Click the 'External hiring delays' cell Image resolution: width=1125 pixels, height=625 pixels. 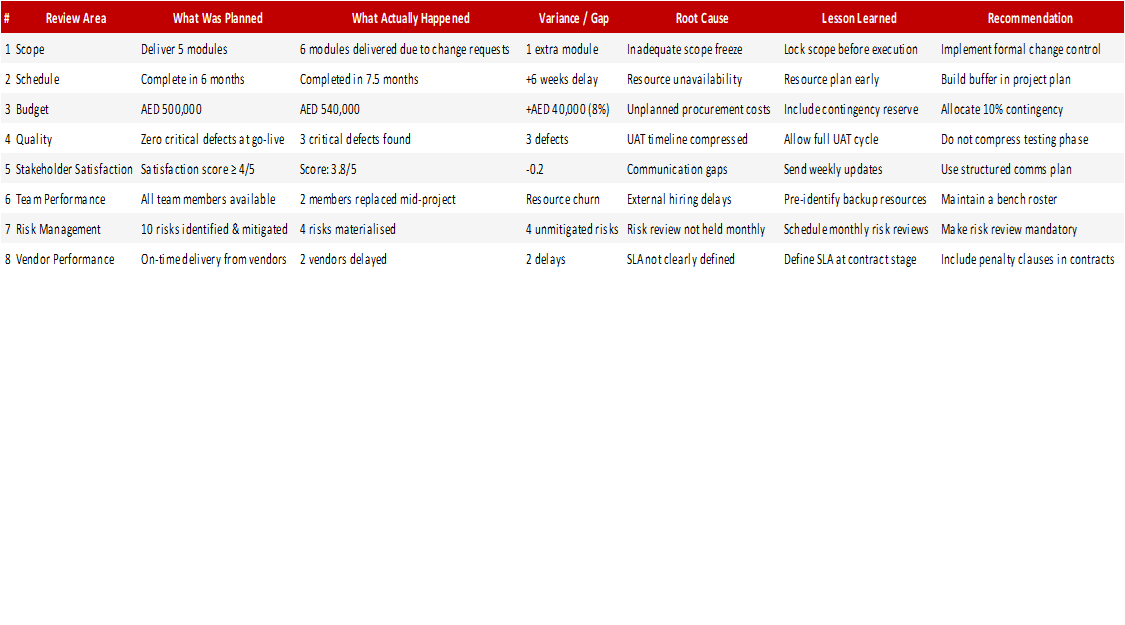tap(679, 199)
